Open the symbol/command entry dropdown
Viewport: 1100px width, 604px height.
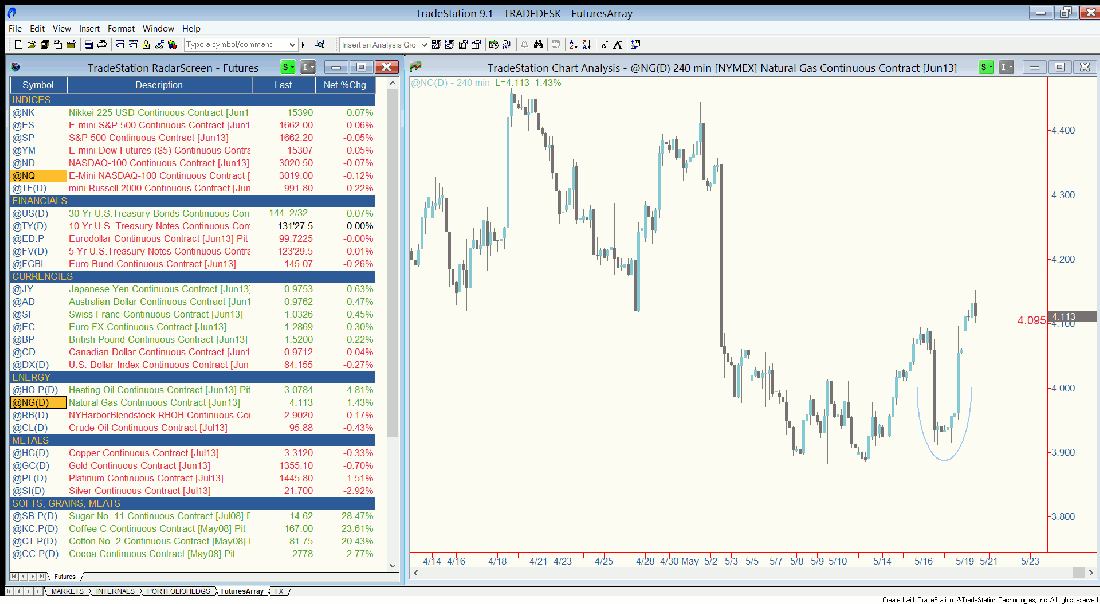tap(292, 45)
